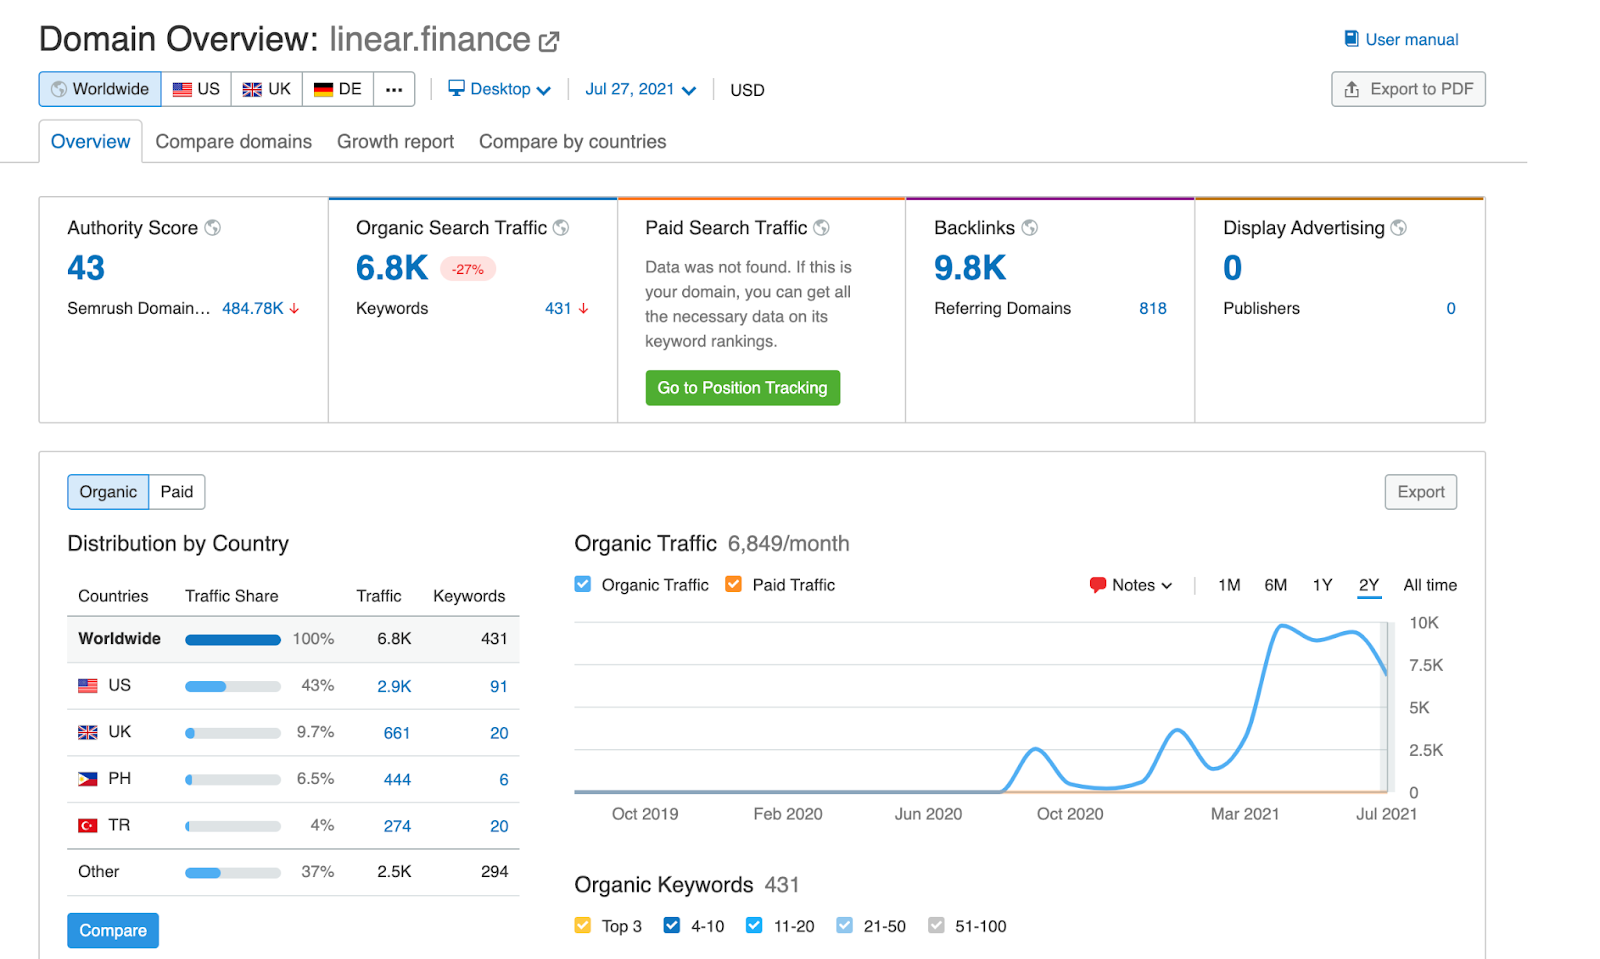Click the TR traffic value 274
Screen dimensions: 1600x959
pos(397,826)
